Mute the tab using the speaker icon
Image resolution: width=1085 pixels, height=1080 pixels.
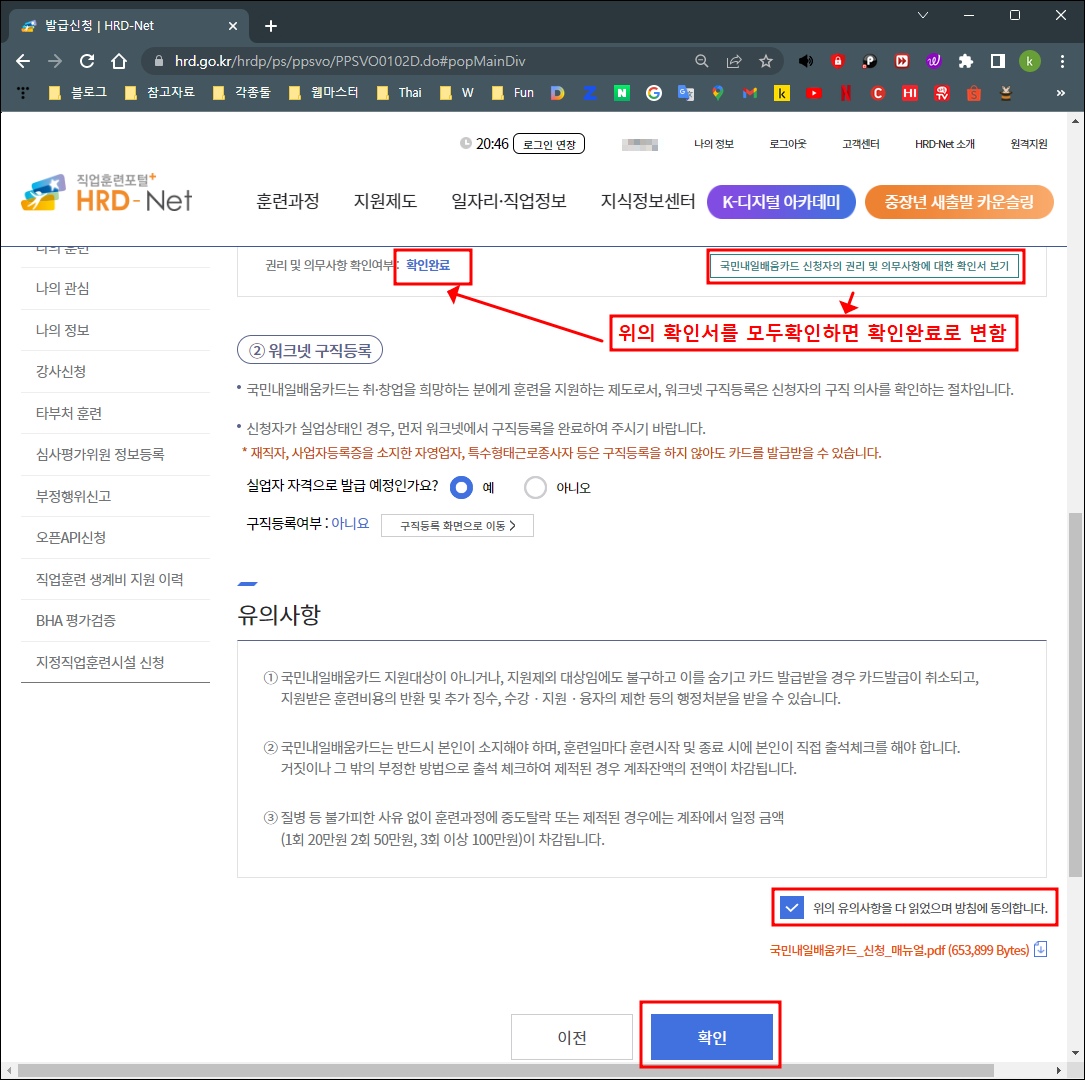[x=806, y=61]
